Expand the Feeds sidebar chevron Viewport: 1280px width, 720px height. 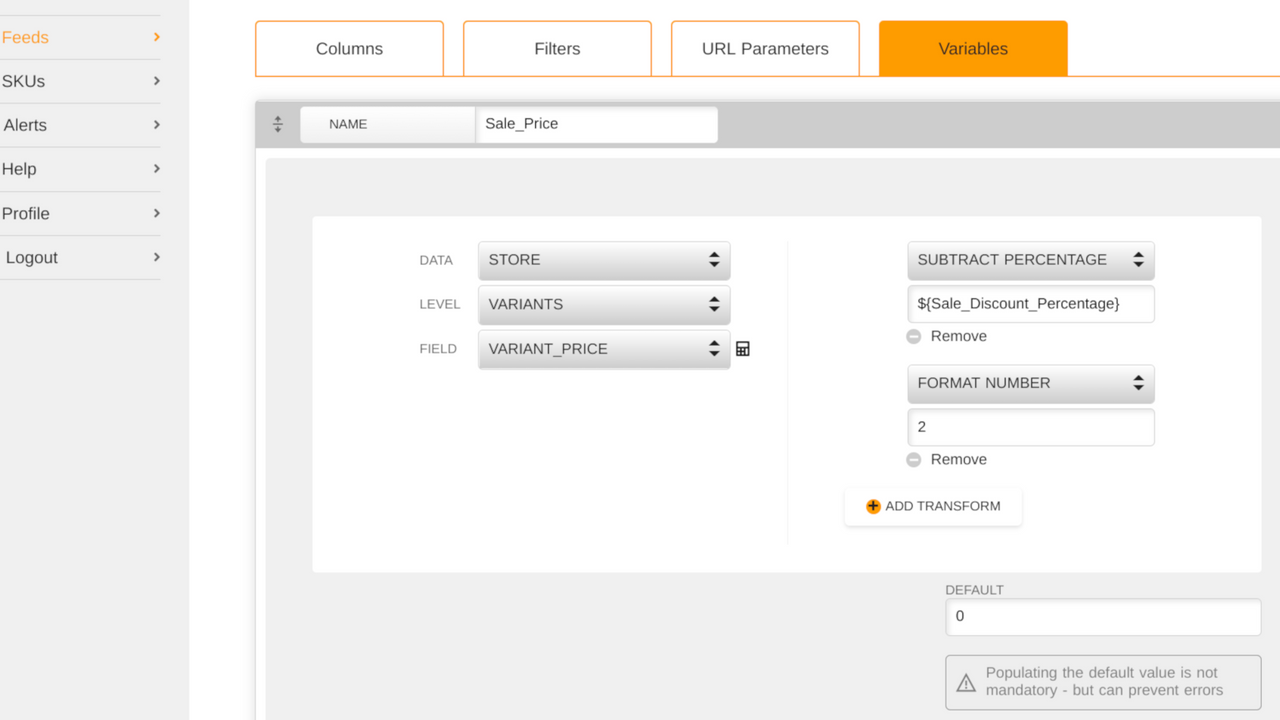pos(157,37)
